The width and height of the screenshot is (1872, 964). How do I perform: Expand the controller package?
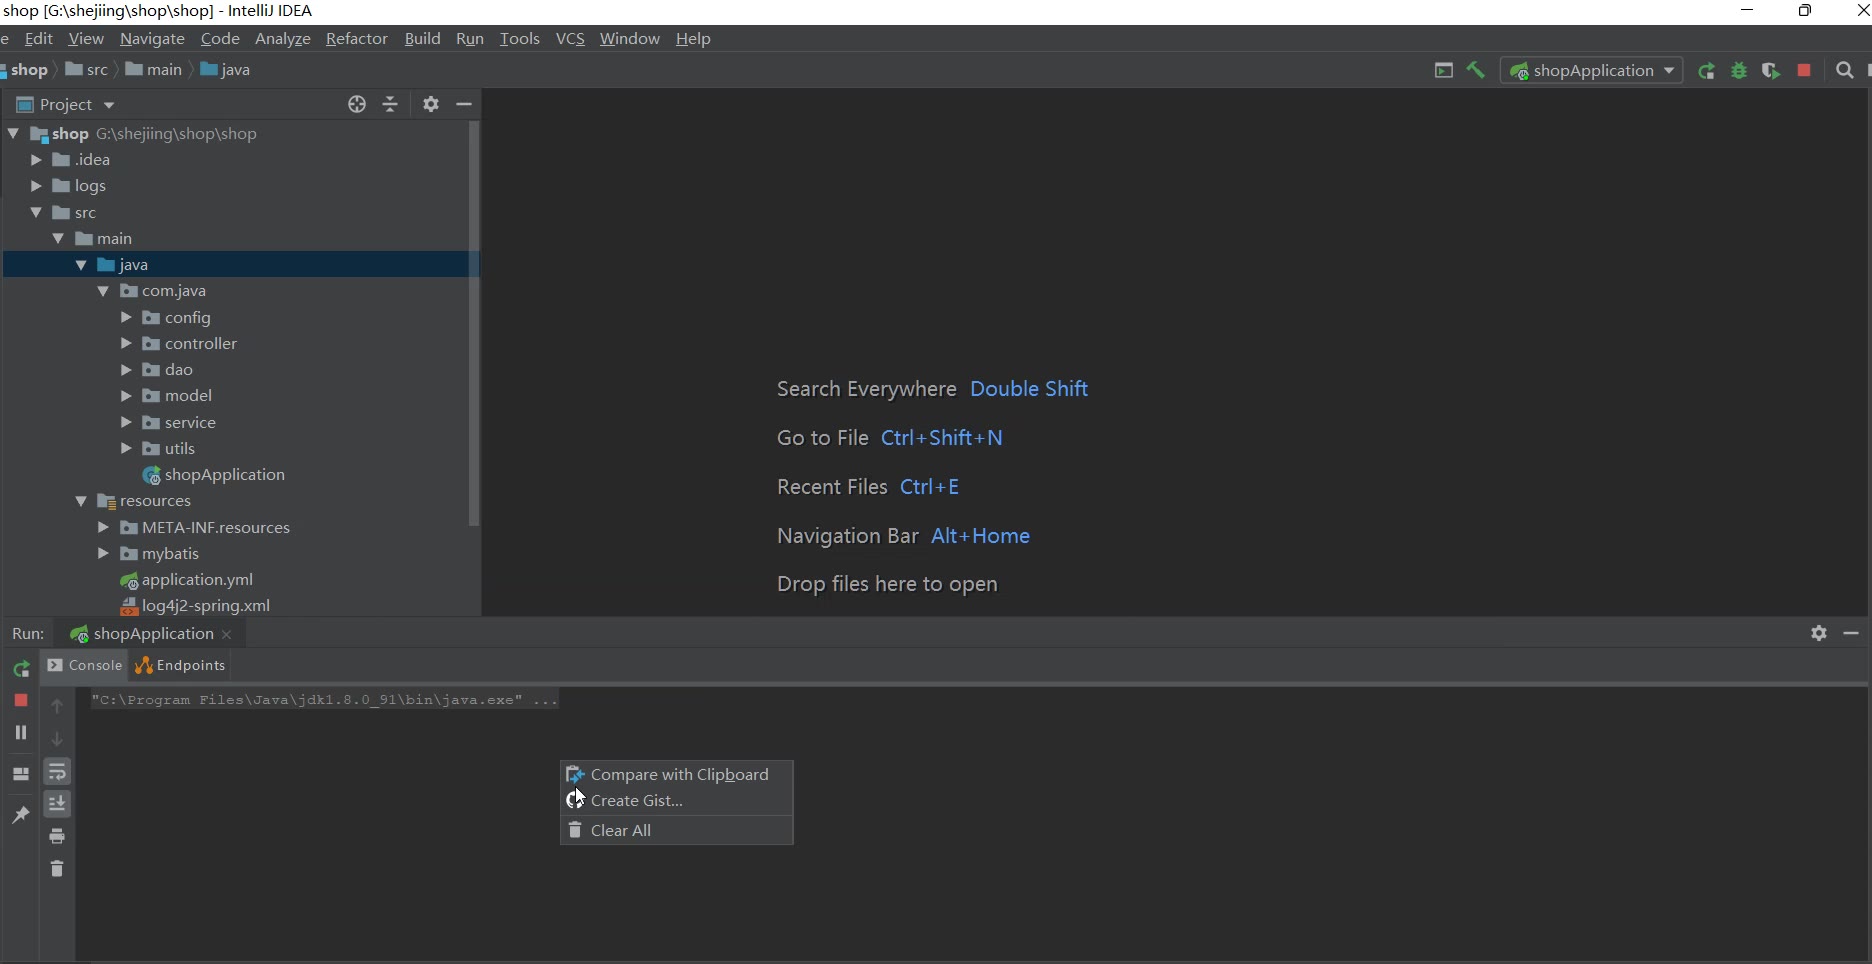(x=126, y=343)
